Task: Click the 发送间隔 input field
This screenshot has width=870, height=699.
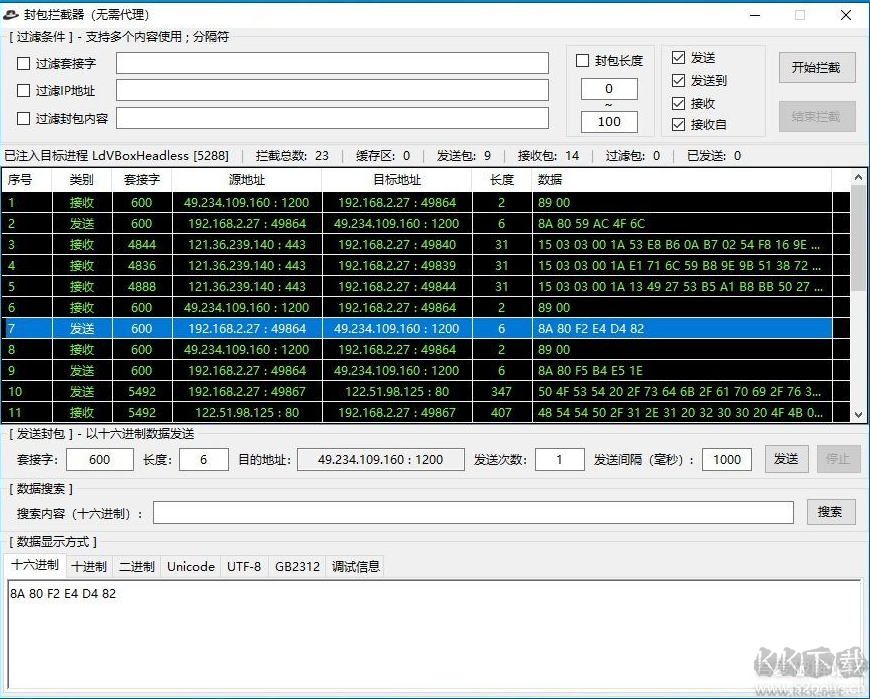Action: pos(726,459)
